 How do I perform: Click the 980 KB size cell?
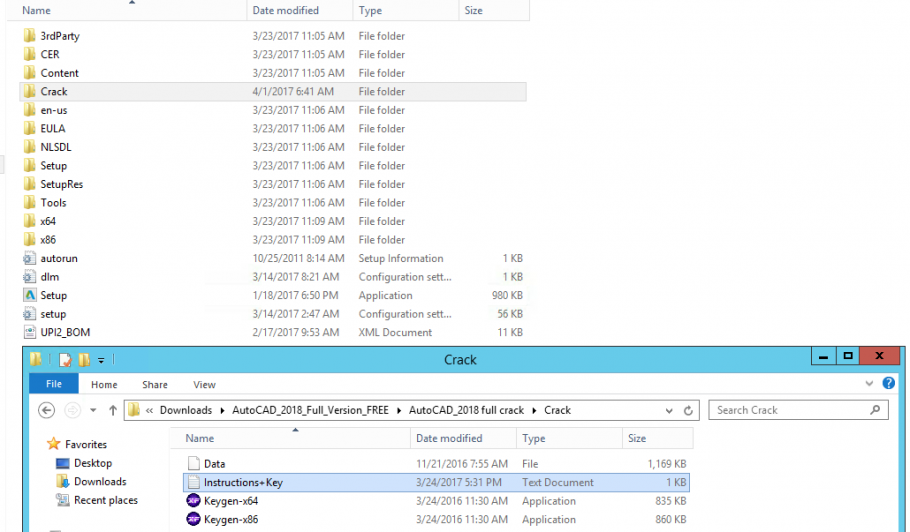pos(507,295)
